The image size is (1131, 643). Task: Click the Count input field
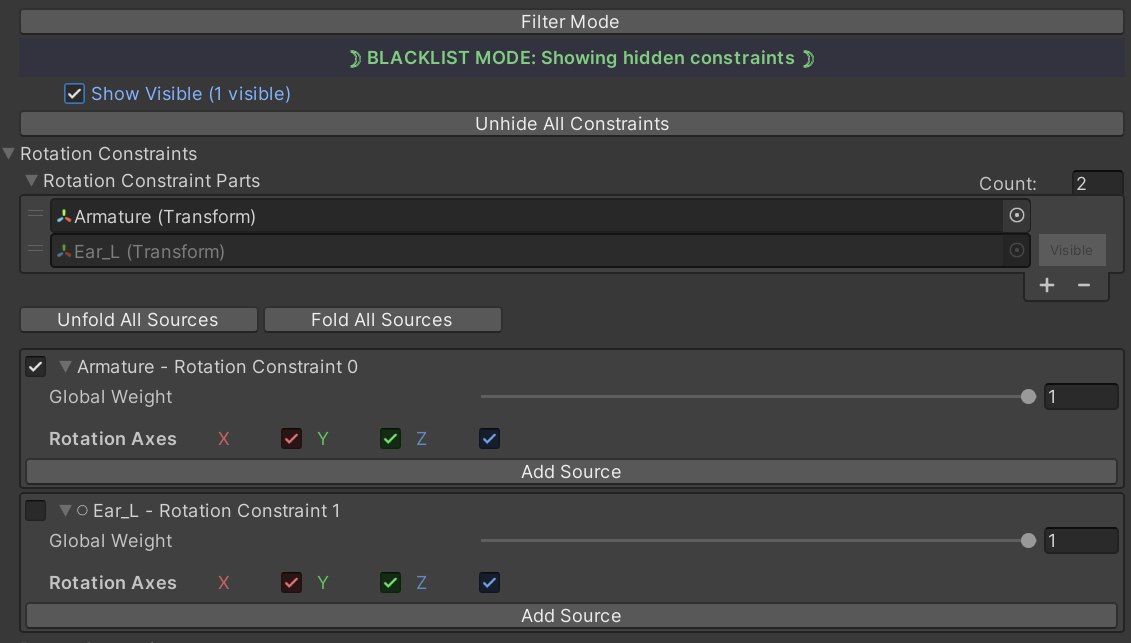click(1096, 183)
